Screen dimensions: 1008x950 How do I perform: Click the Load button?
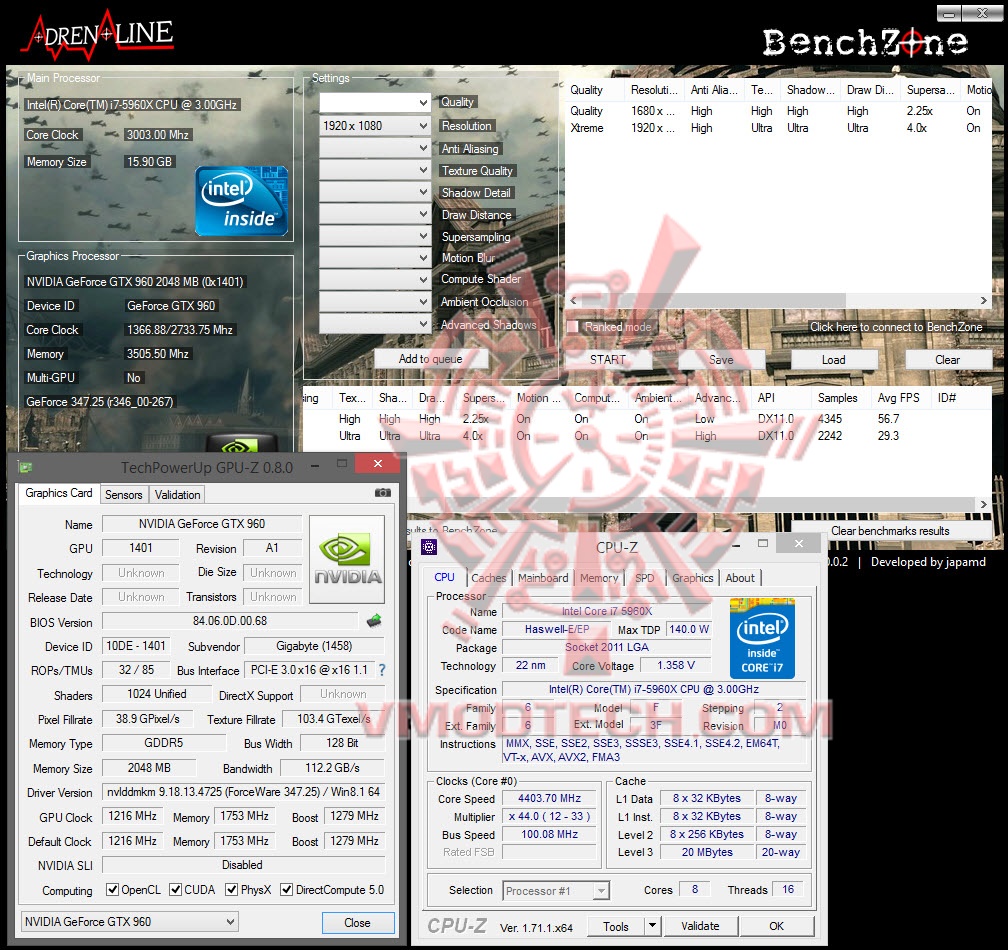[834, 359]
